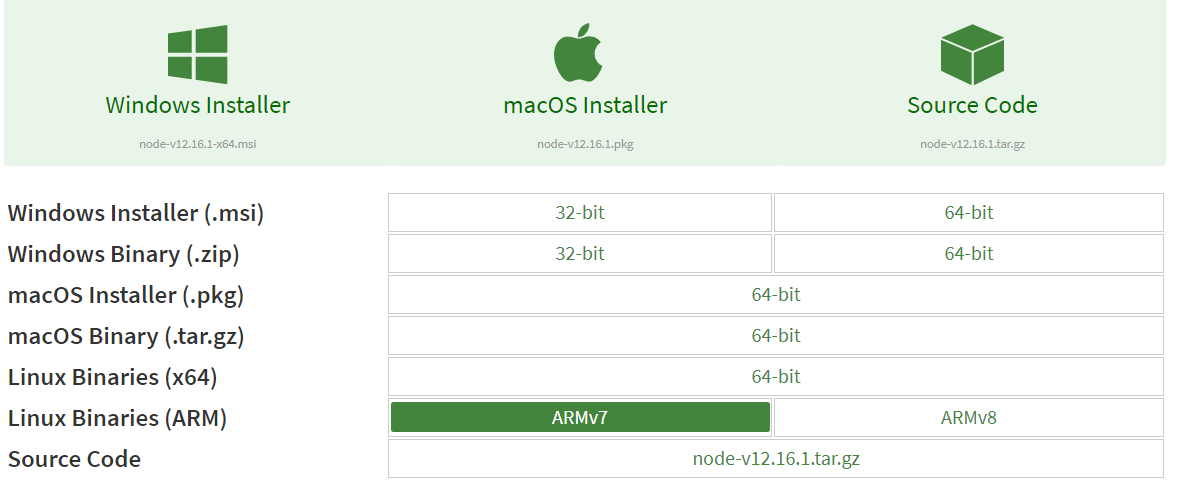
Task: Select ARMv8 Linux binary download
Action: (969, 418)
